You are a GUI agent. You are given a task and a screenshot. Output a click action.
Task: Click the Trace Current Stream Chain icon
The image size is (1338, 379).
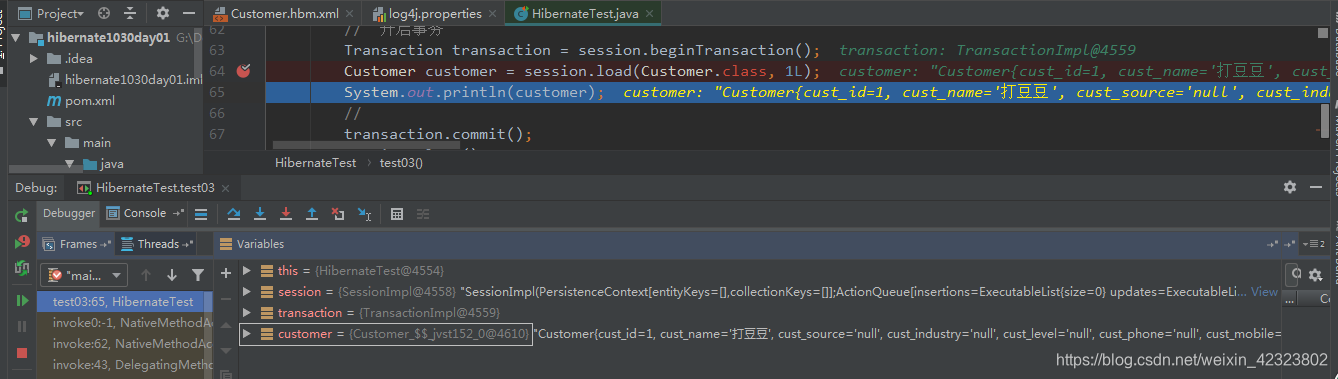pos(423,214)
